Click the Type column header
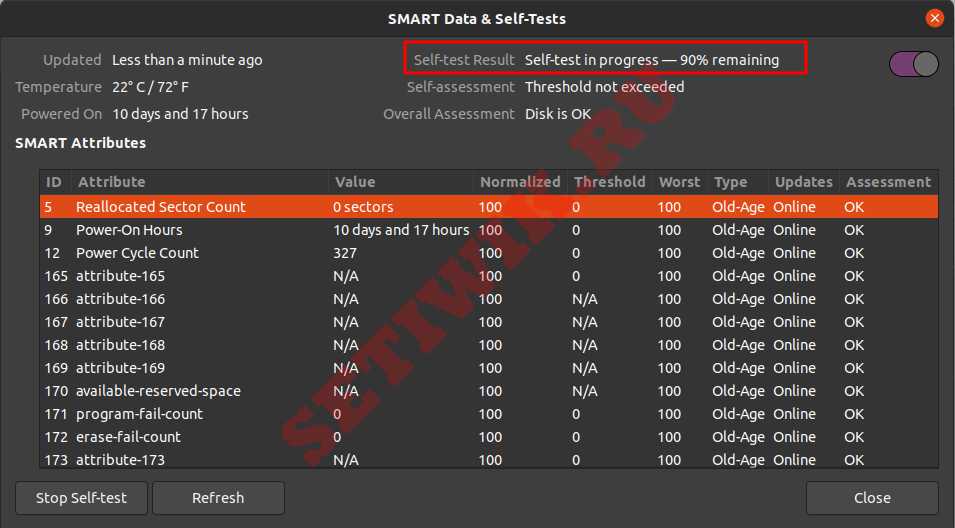 point(730,182)
